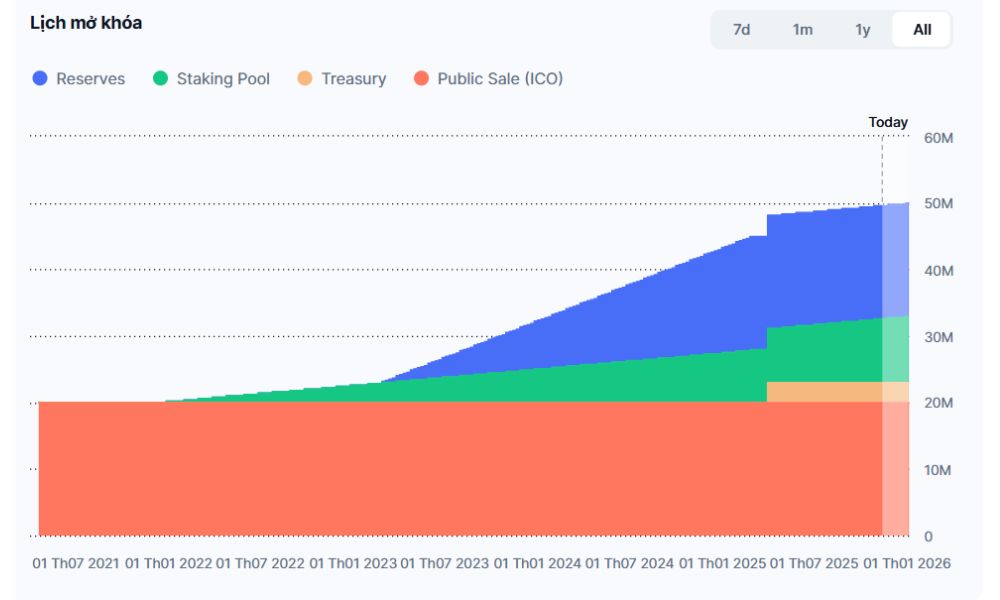Click the orange Treasury block in chart

pyautogui.click(x=822, y=392)
